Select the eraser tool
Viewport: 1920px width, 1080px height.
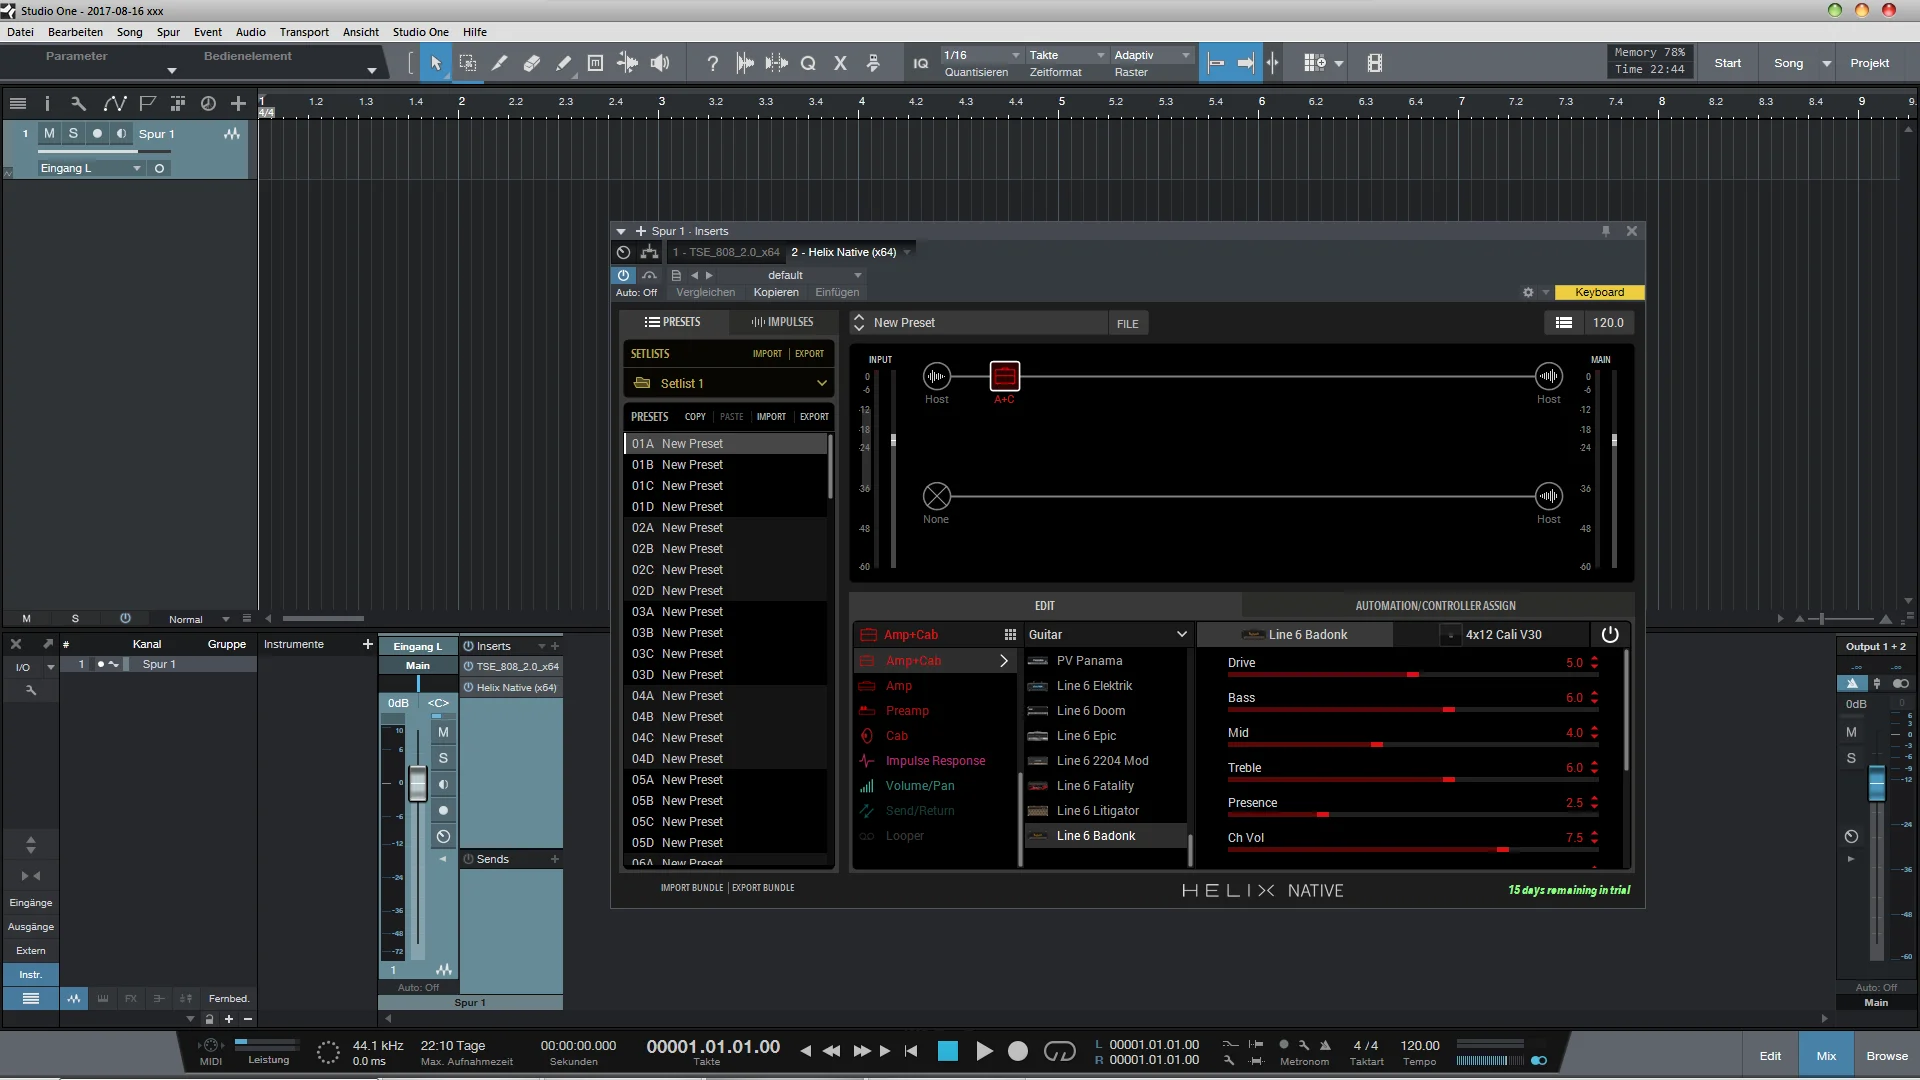pyautogui.click(x=531, y=63)
